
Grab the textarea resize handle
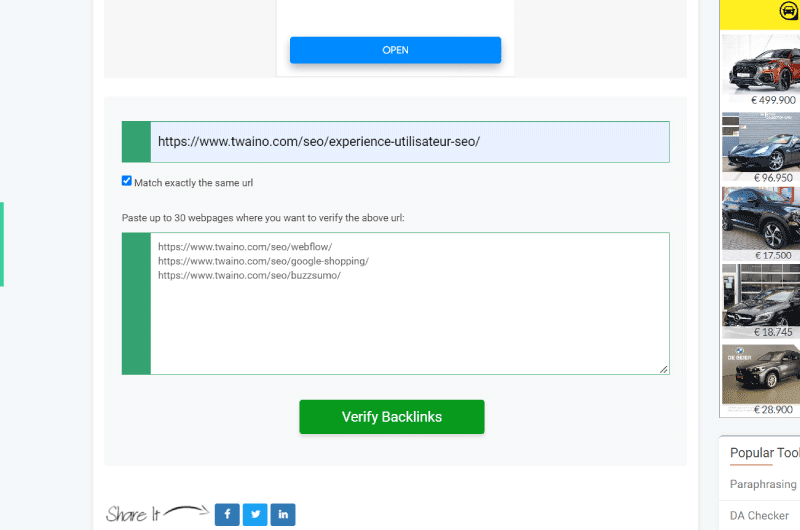pyautogui.click(x=663, y=369)
